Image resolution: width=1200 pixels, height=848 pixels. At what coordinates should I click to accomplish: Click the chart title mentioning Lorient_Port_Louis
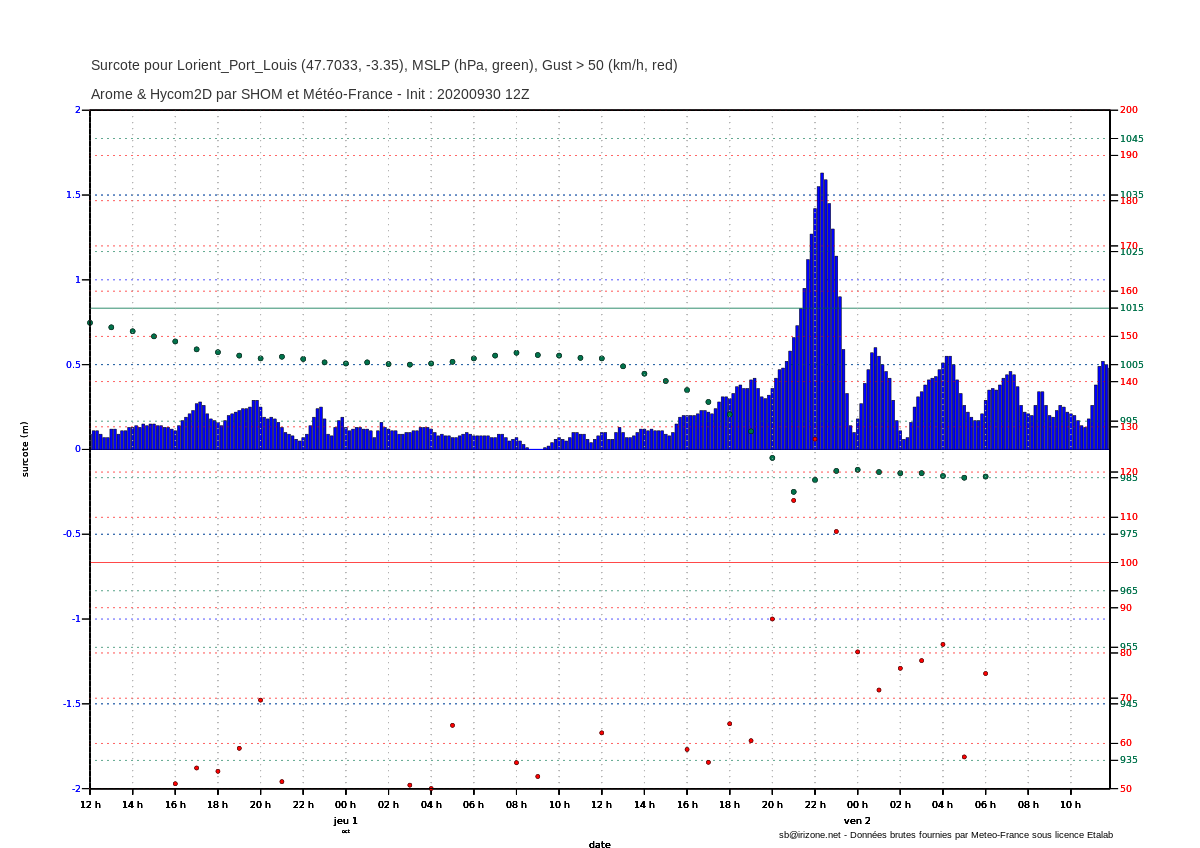[x=384, y=65]
